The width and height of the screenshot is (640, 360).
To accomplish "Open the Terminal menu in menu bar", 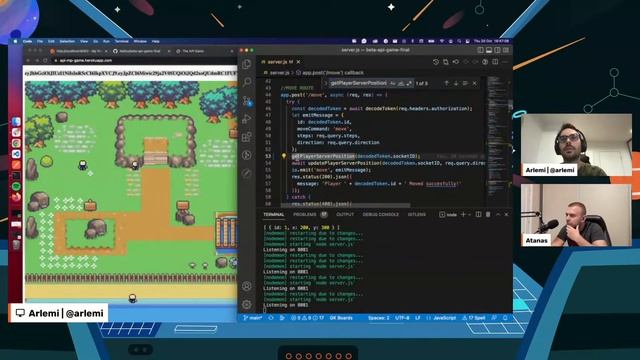I will tap(121, 41).
